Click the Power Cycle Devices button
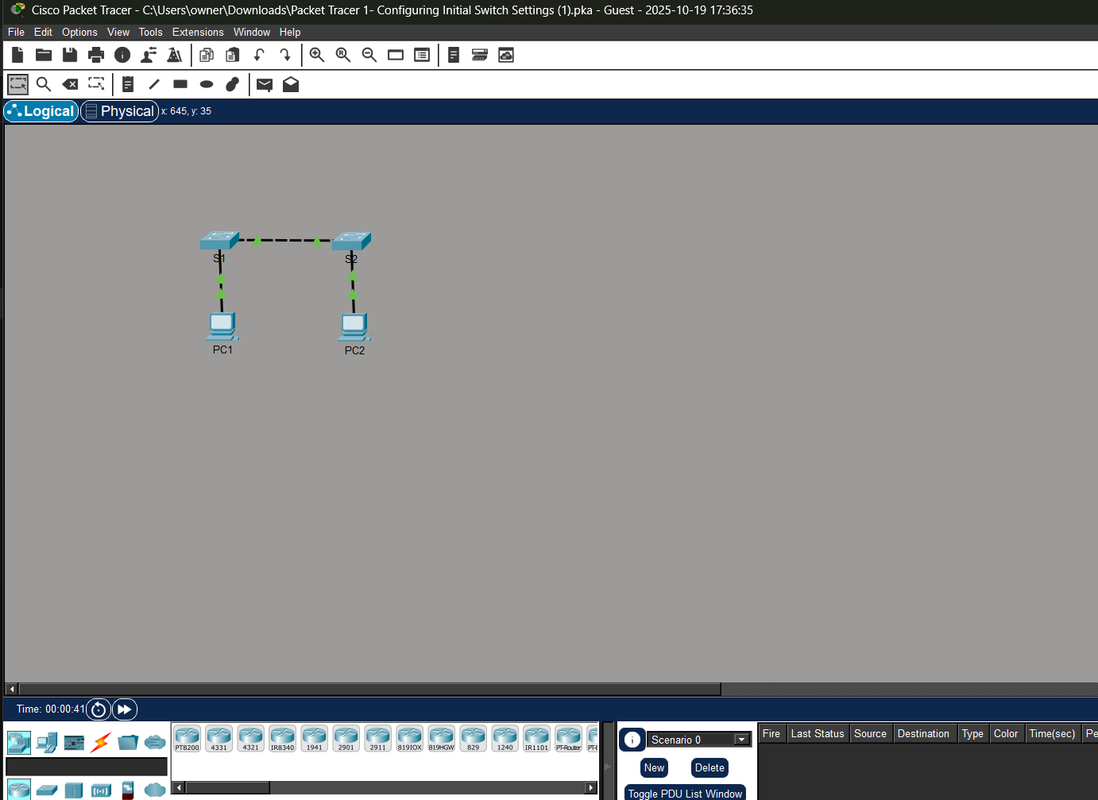1098x800 pixels. pyautogui.click(x=98, y=709)
